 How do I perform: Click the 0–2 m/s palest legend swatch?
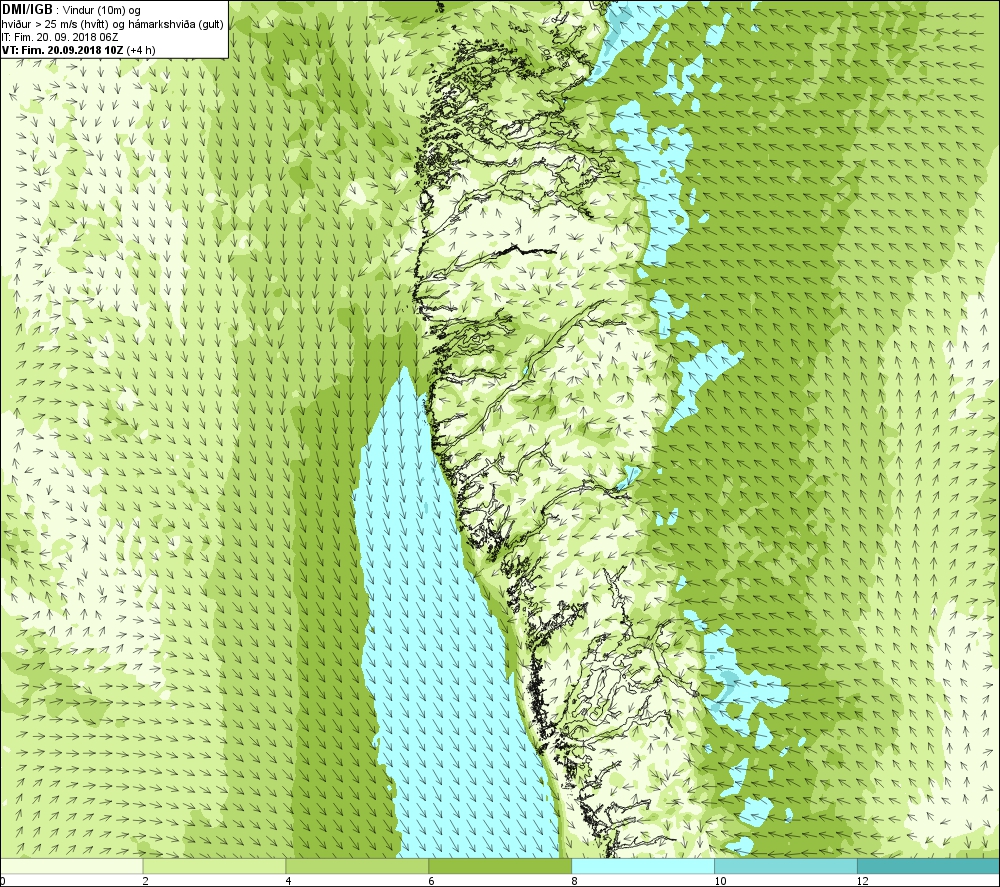[71, 866]
